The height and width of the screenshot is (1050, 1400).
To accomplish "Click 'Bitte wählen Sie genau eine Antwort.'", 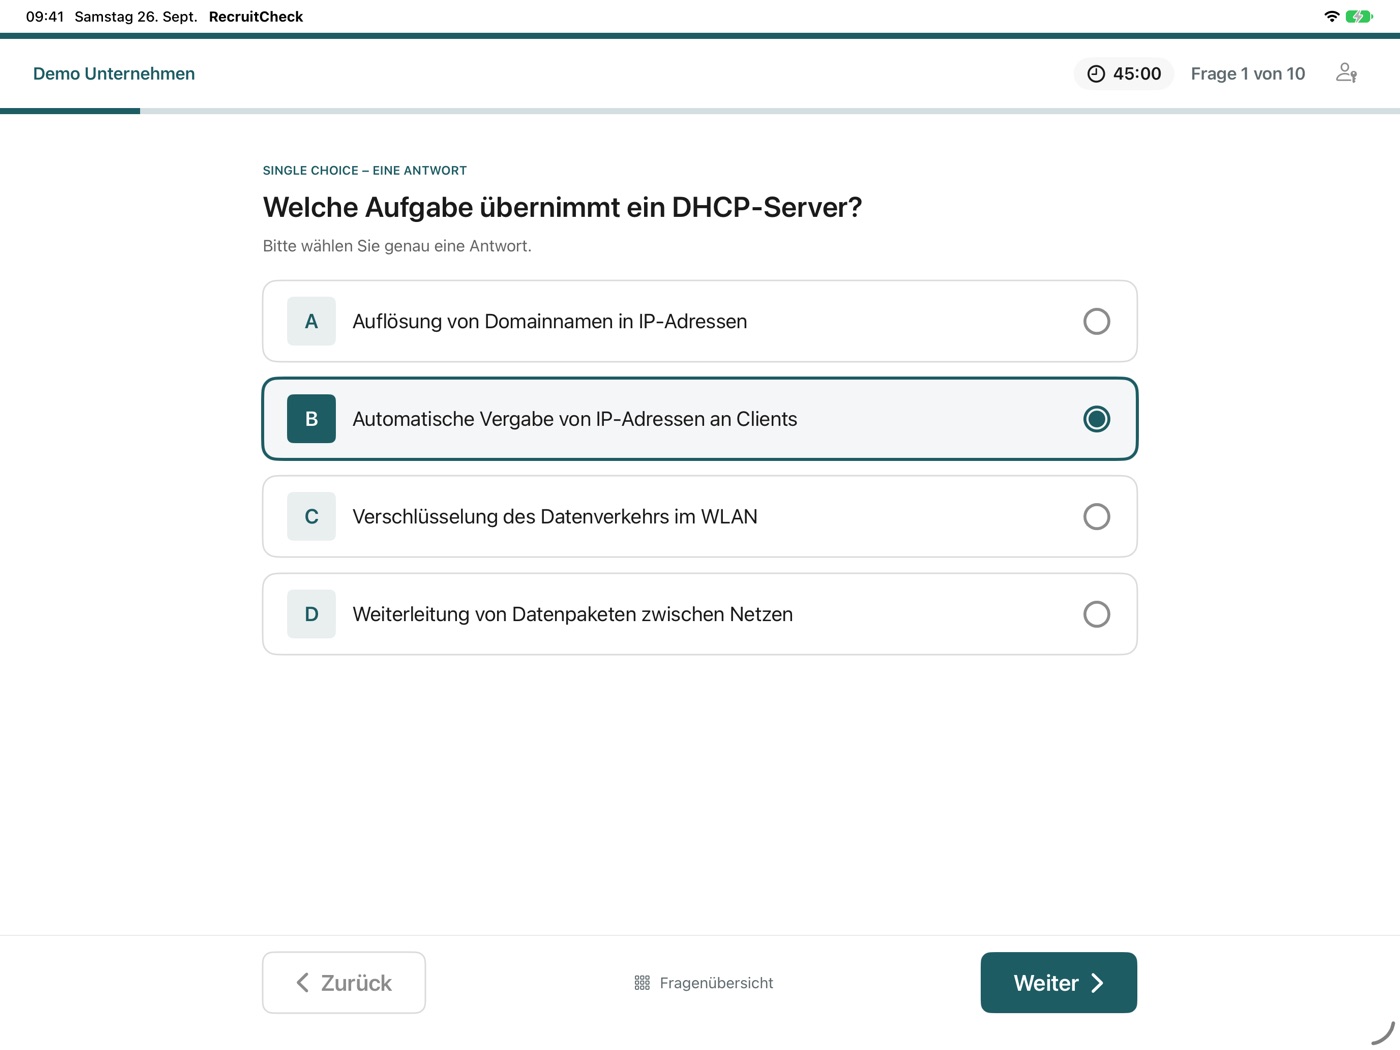I will [x=397, y=246].
